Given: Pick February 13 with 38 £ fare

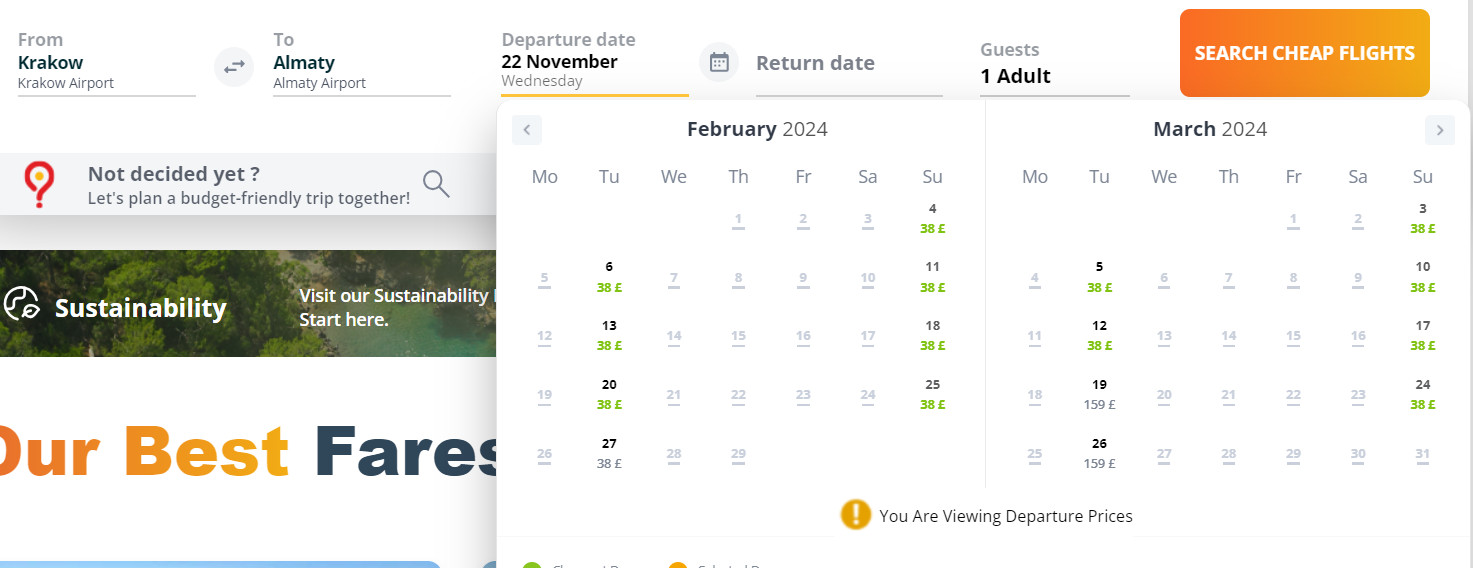Looking at the screenshot, I should (609, 335).
